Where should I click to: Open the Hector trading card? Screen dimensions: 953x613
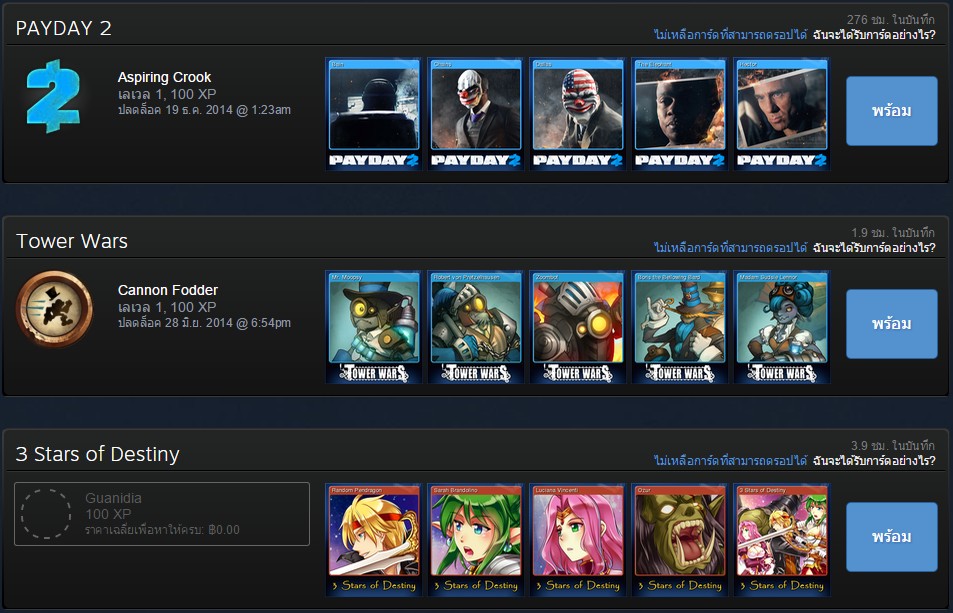click(782, 114)
